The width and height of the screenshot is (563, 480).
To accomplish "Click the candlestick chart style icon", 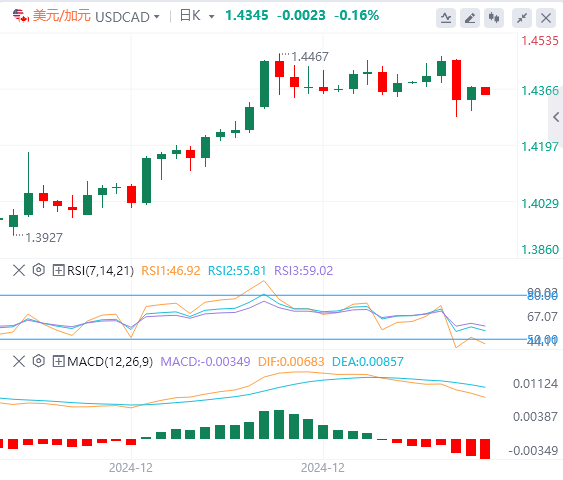I will click(494, 18).
